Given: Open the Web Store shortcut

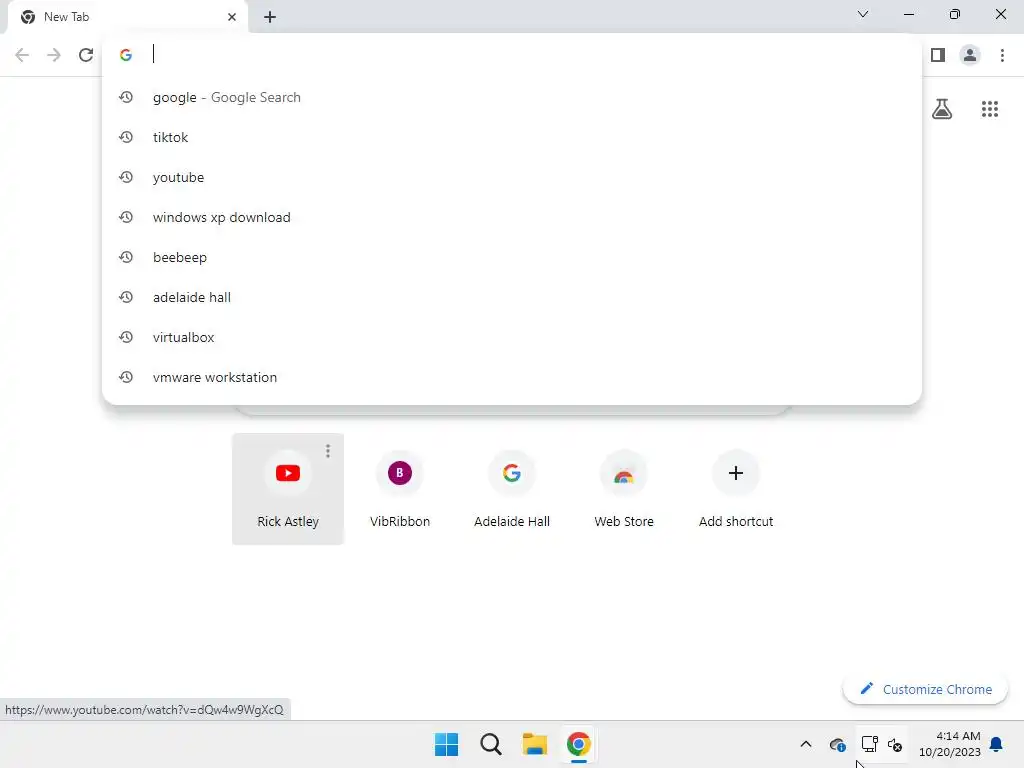Looking at the screenshot, I should coord(624,488).
